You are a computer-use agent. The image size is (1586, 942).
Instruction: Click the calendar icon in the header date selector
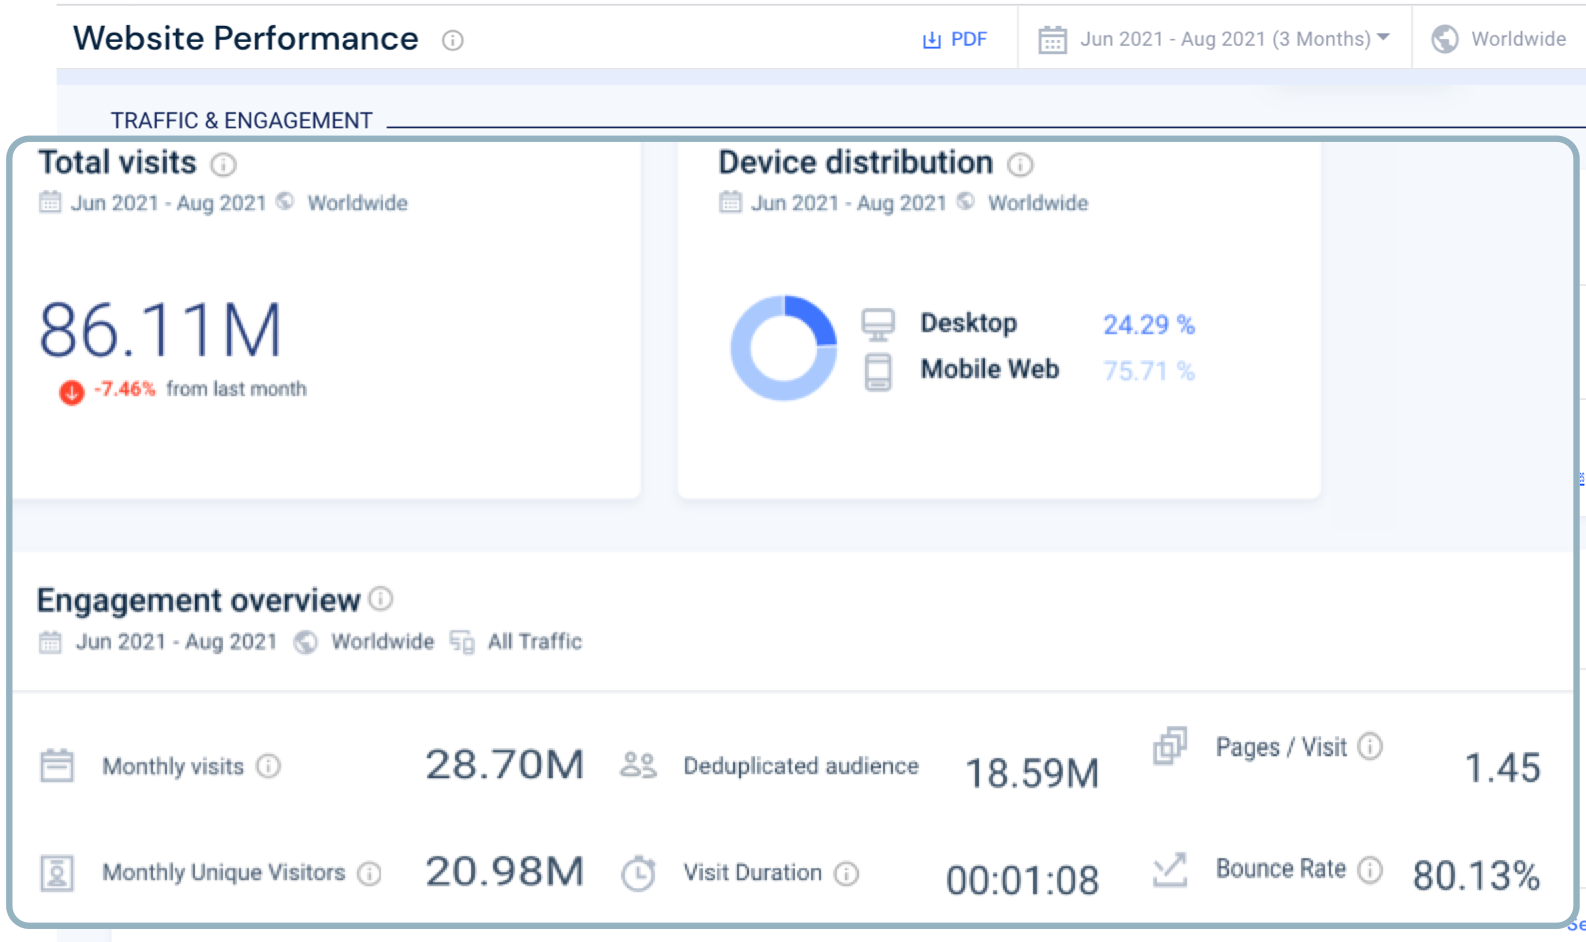[x=1052, y=40]
